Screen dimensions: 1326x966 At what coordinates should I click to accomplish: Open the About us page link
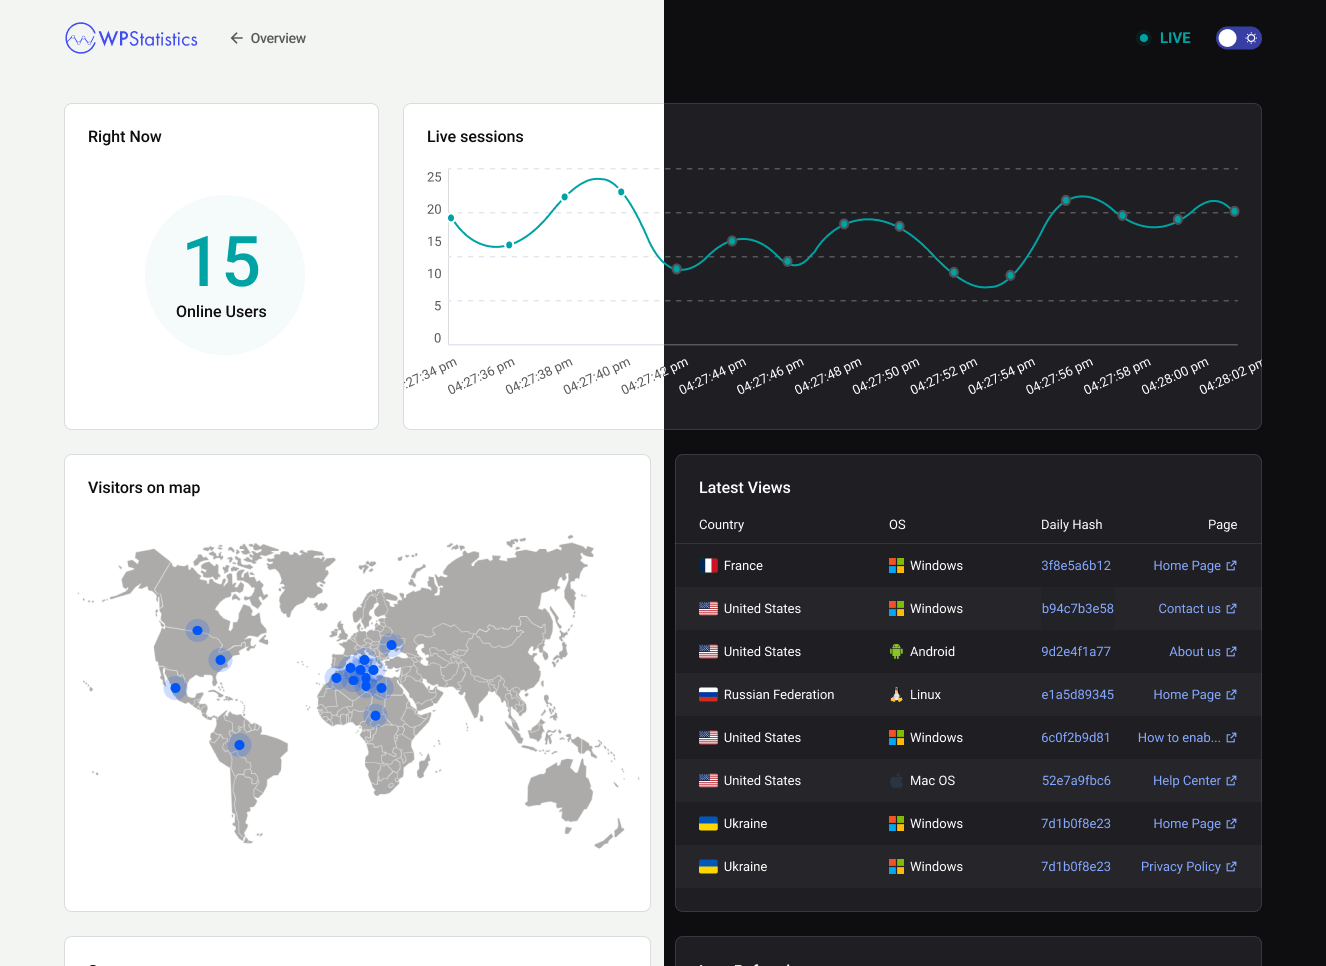tap(1195, 651)
